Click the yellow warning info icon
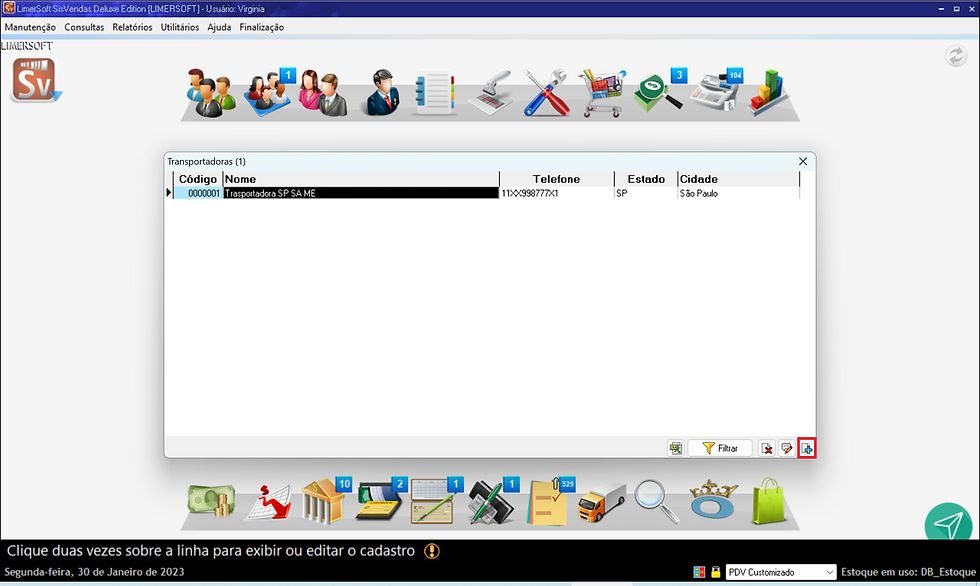This screenshot has width=980, height=586. point(432,551)
